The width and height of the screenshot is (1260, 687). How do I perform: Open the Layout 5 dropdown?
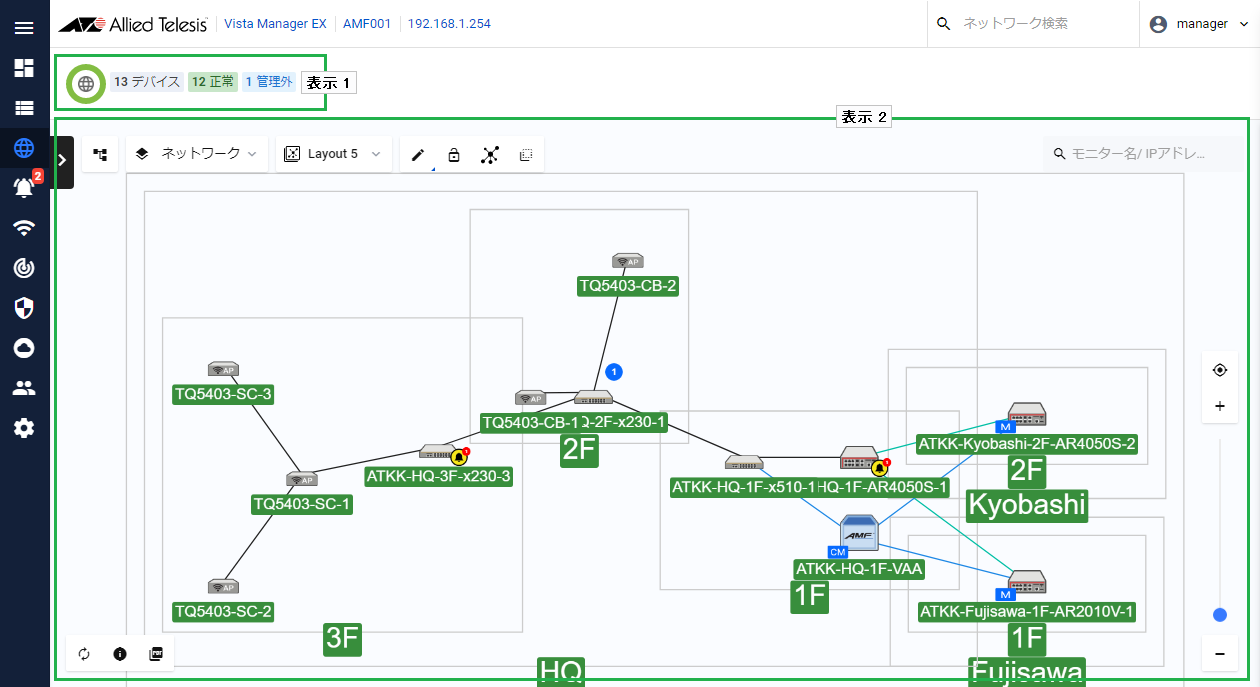coord(333,154)
